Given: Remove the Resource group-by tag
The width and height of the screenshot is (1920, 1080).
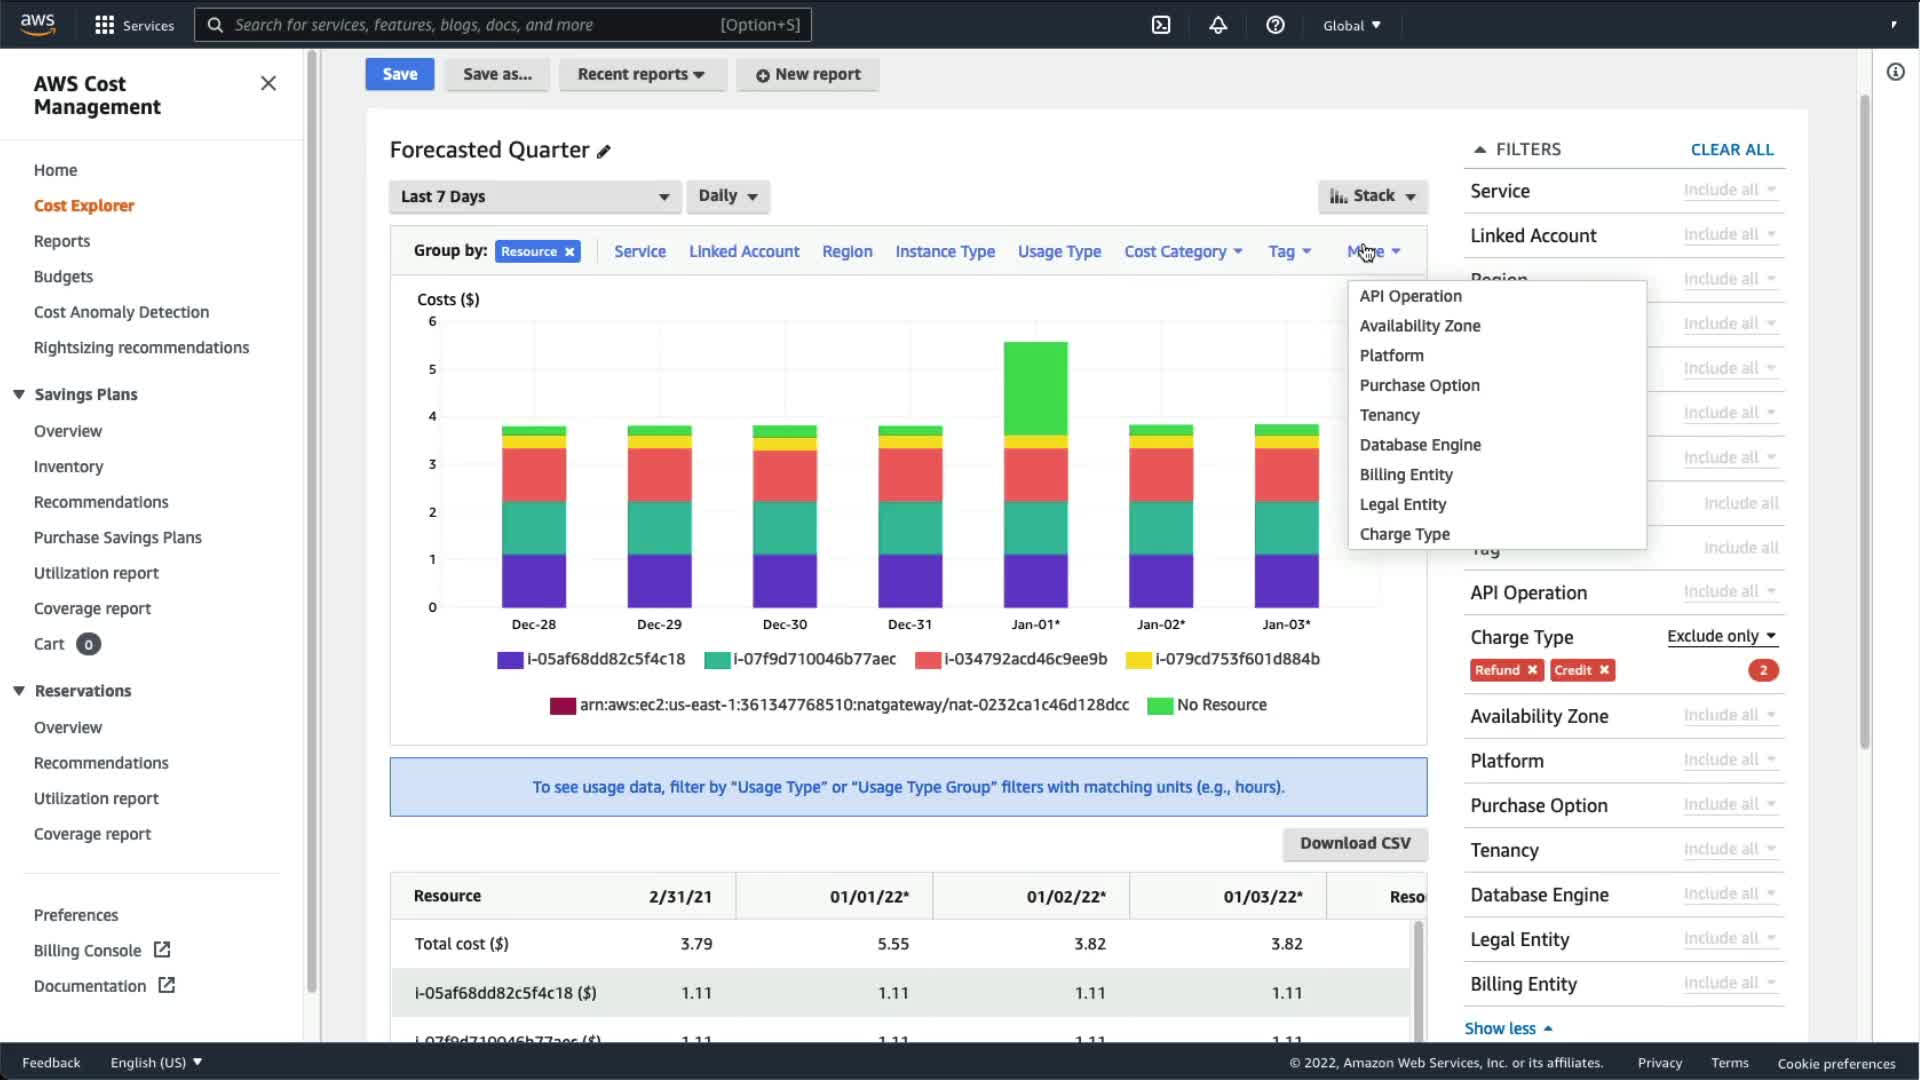Looking at the screenshot, I should pos(570,252).
